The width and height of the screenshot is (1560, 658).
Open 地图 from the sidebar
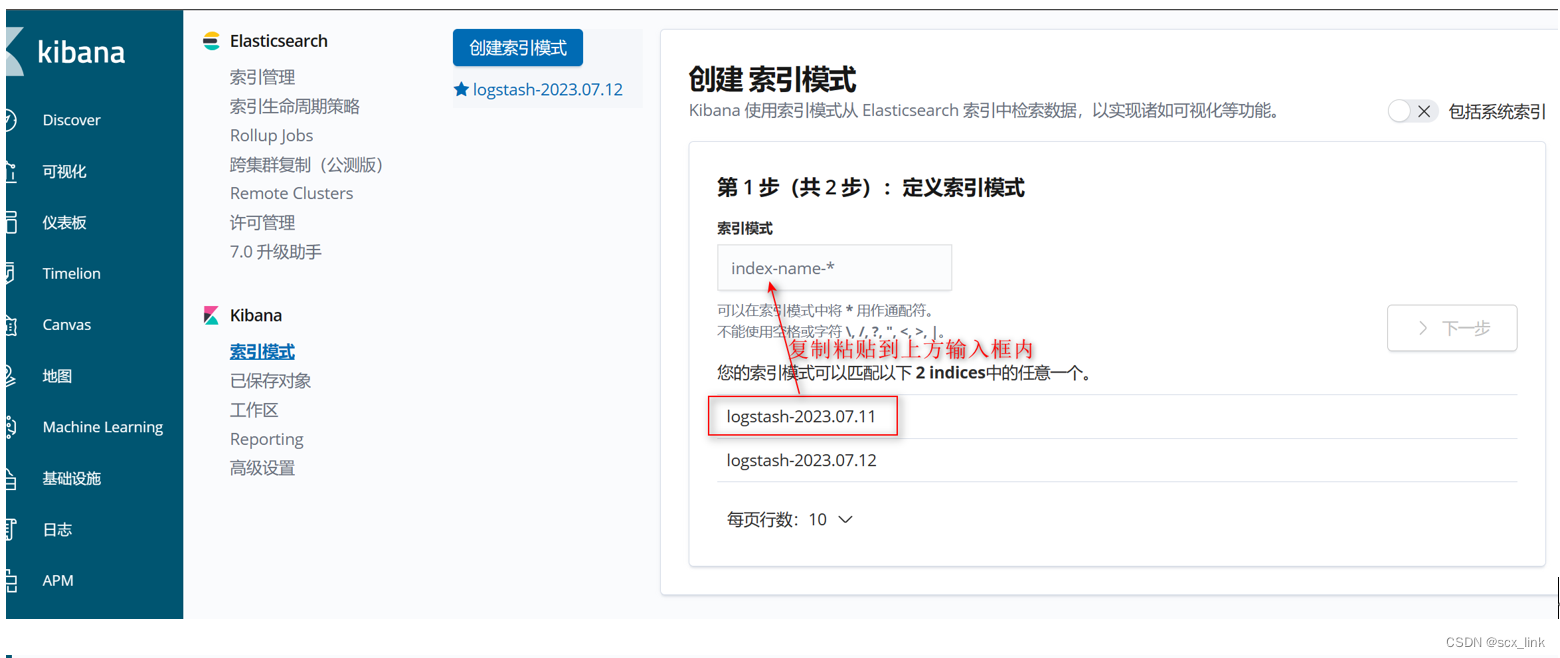(57, 376)
